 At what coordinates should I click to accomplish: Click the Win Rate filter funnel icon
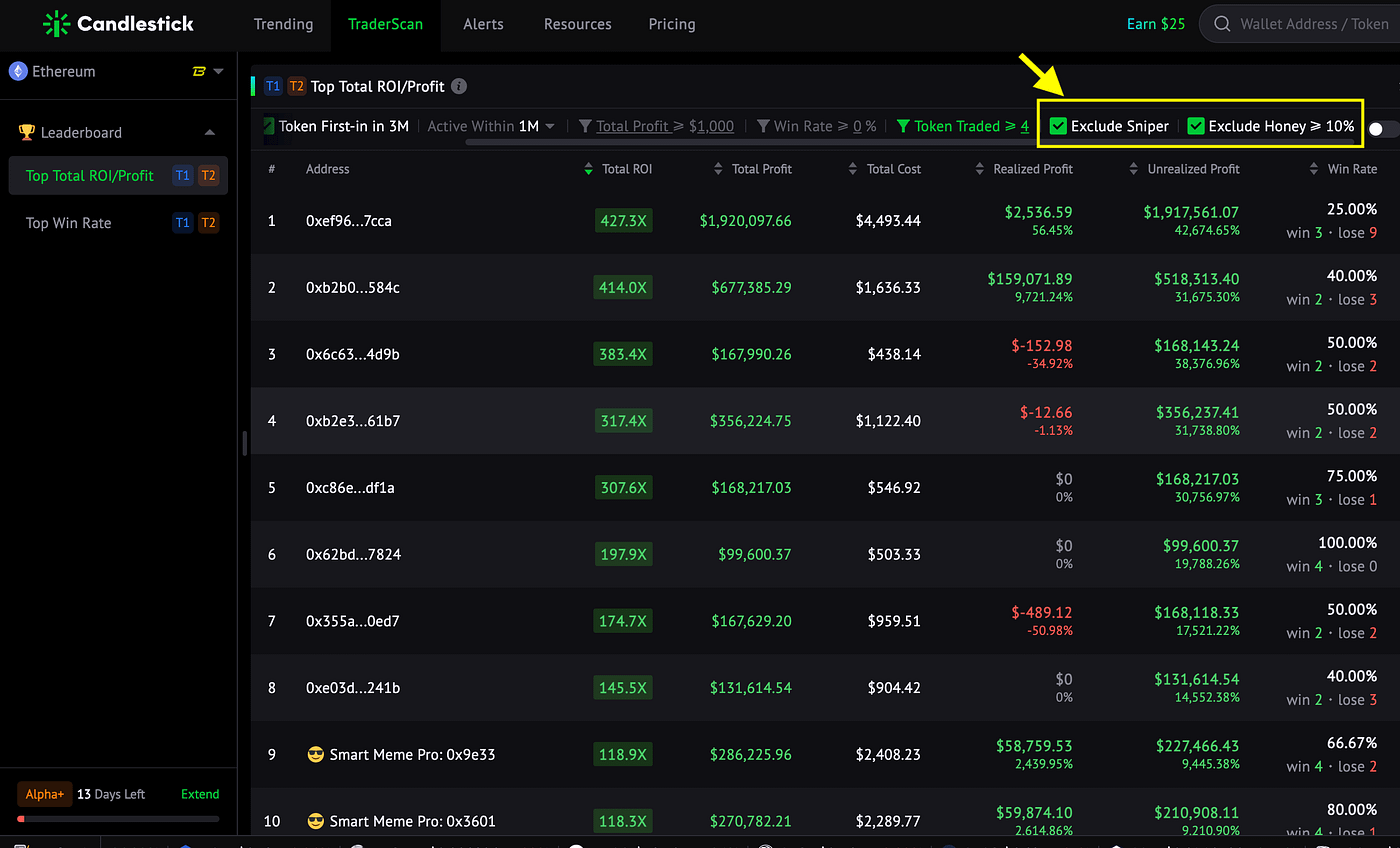[763, 126]
